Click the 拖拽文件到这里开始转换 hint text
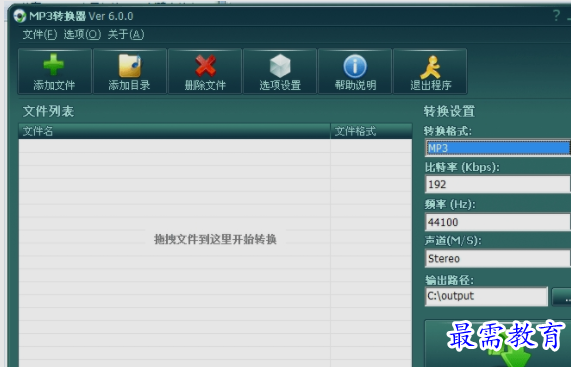Viewport: 571px width, 367px height. [x=215, y=239]
